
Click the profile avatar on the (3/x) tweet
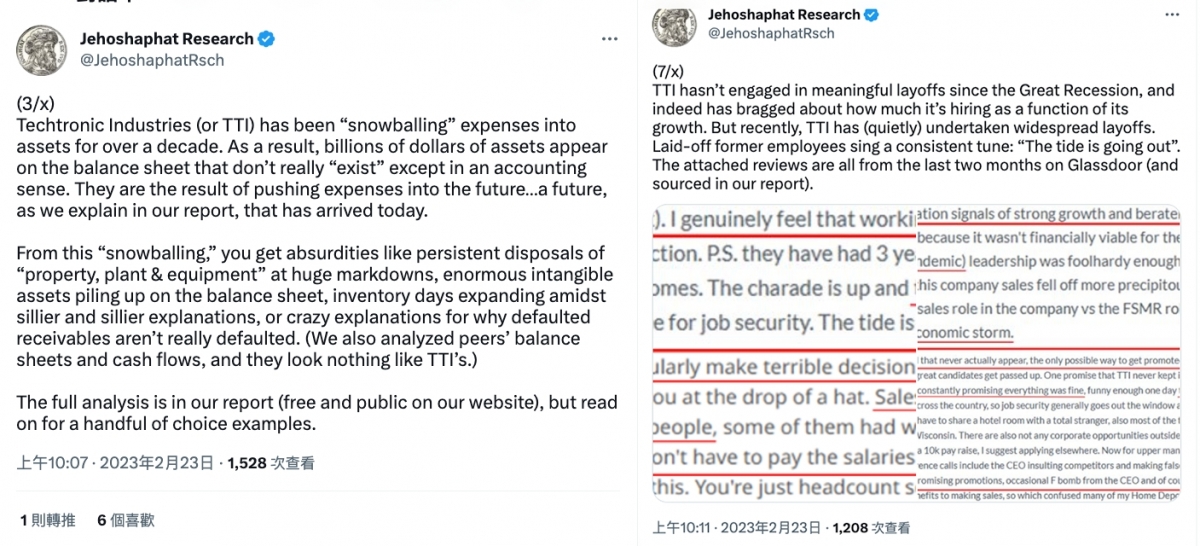pyautogui.click(x=41, y=50)
